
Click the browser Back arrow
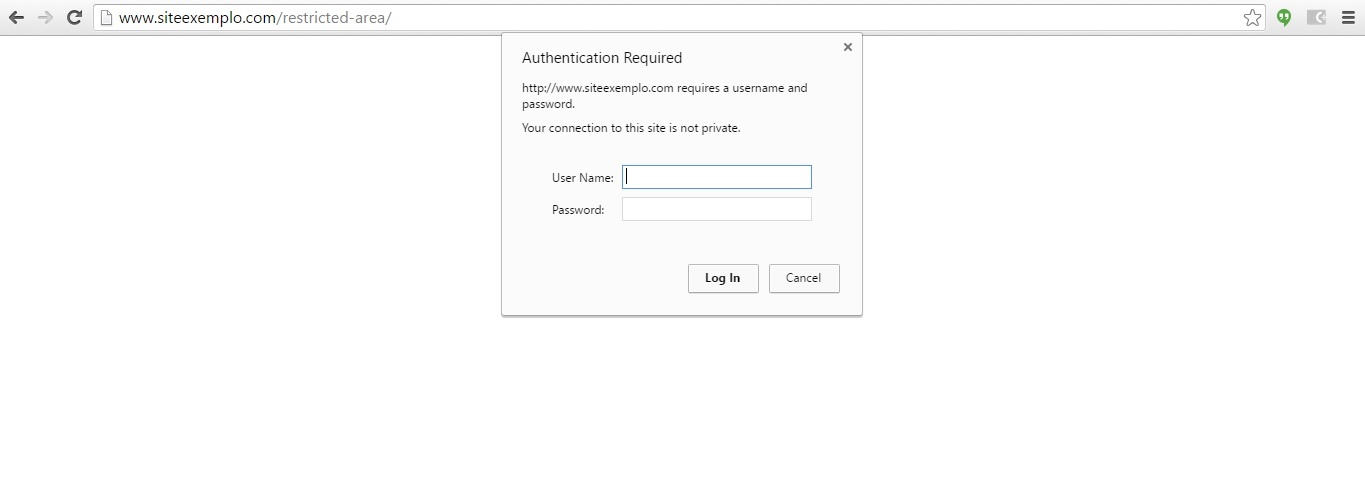coord(16,17)
